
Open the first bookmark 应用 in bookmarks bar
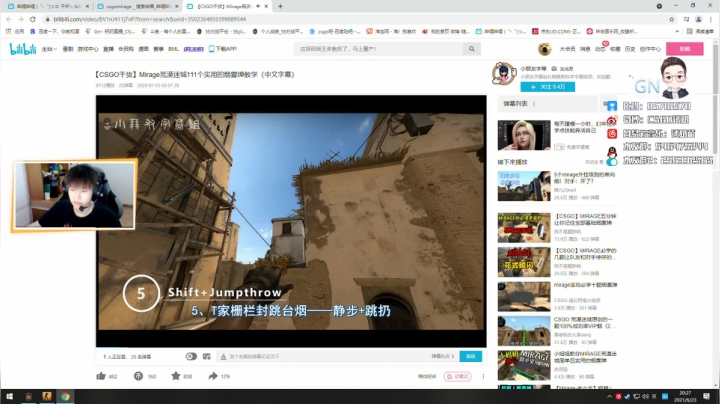click(15, 32)
